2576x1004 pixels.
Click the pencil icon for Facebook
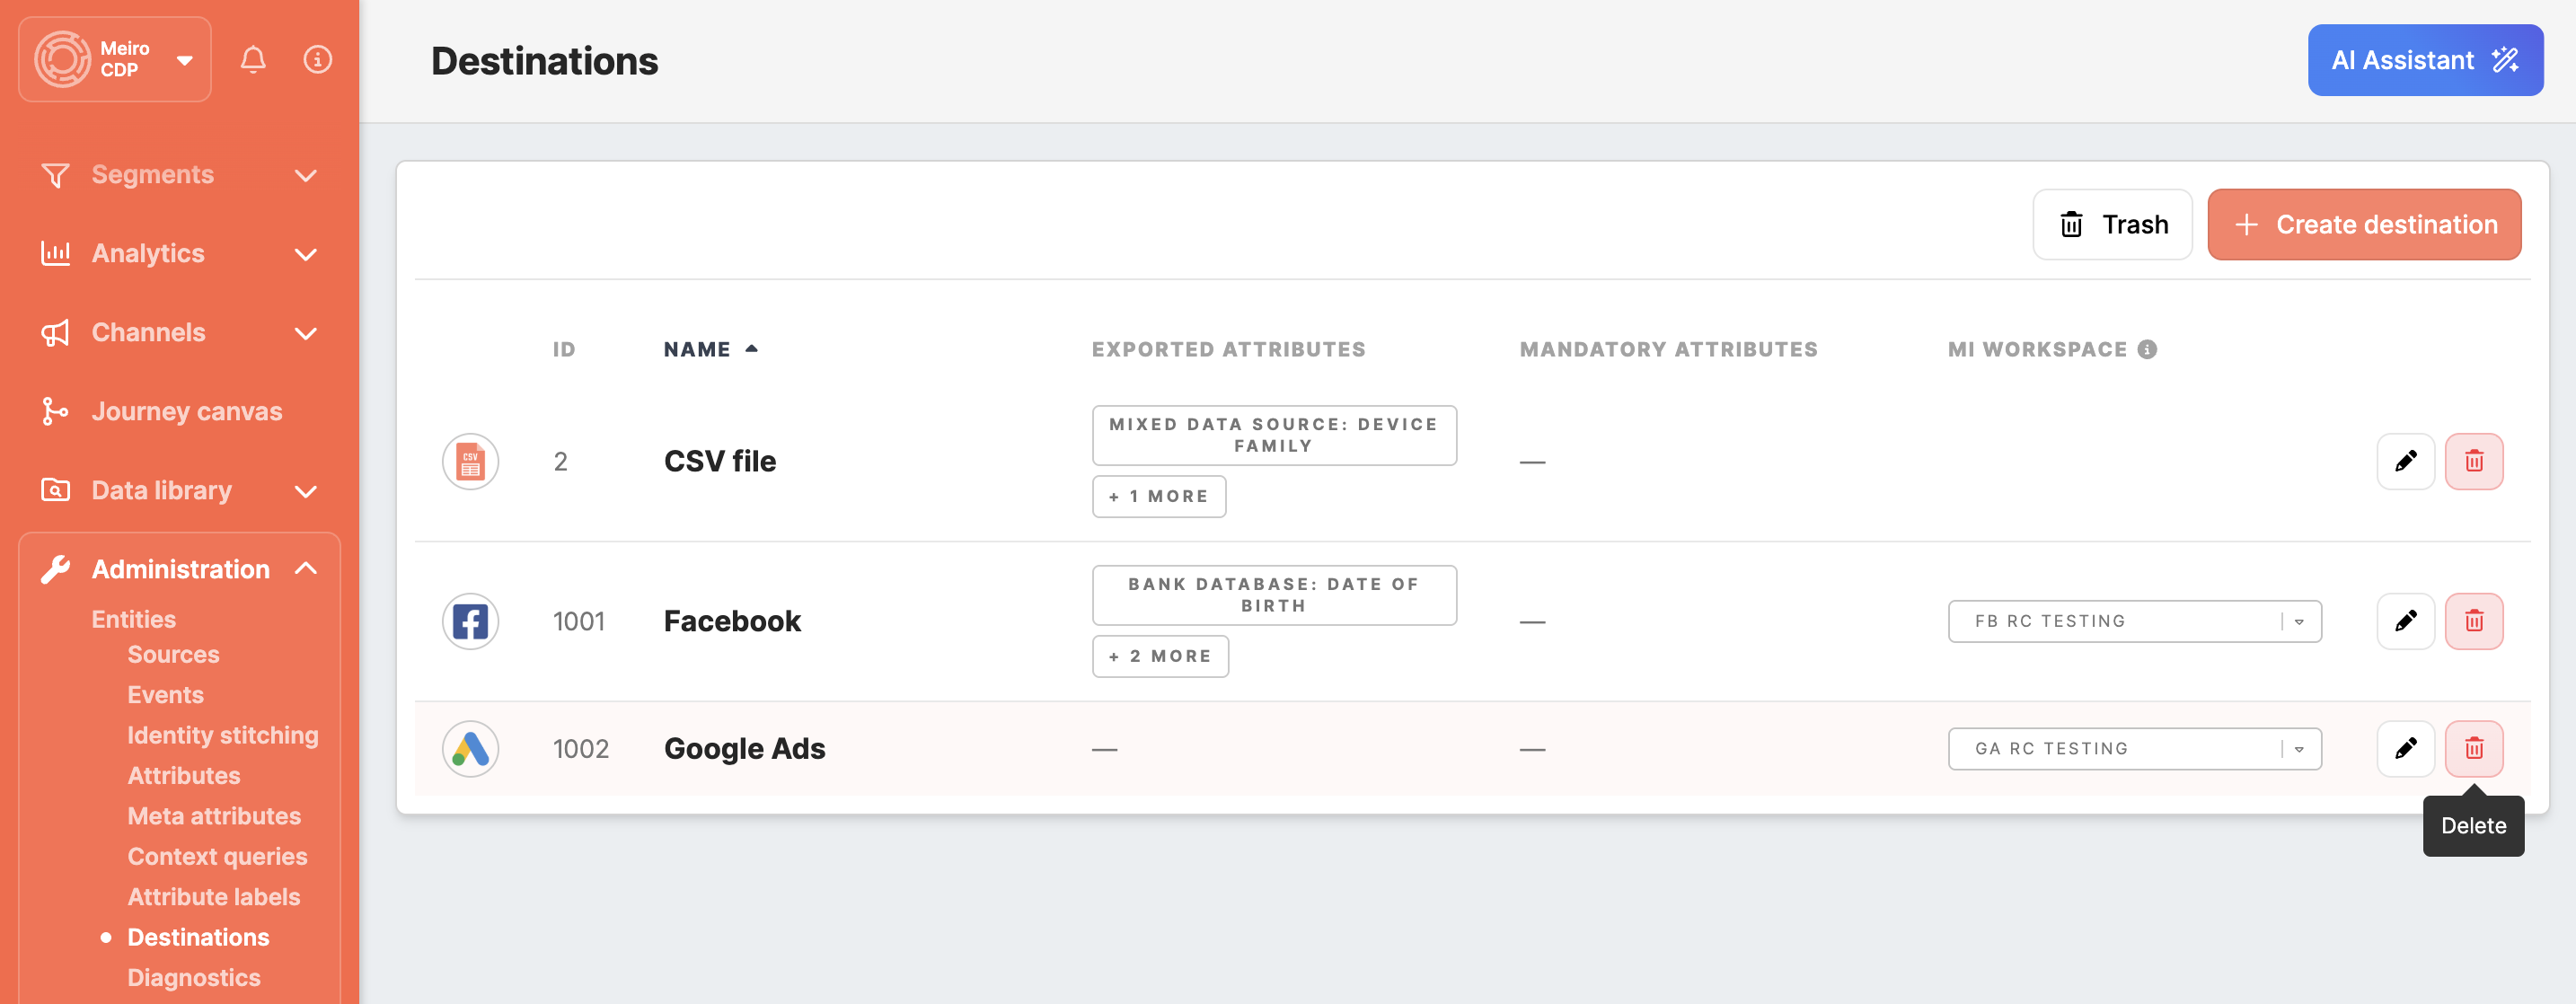(2405, 621)
